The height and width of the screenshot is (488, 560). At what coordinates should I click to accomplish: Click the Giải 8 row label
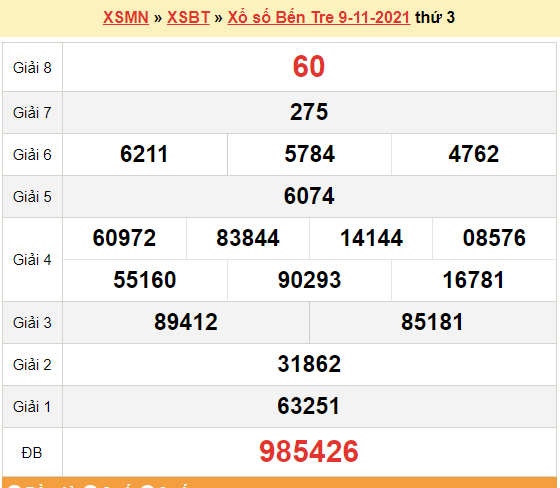point(32,68)
